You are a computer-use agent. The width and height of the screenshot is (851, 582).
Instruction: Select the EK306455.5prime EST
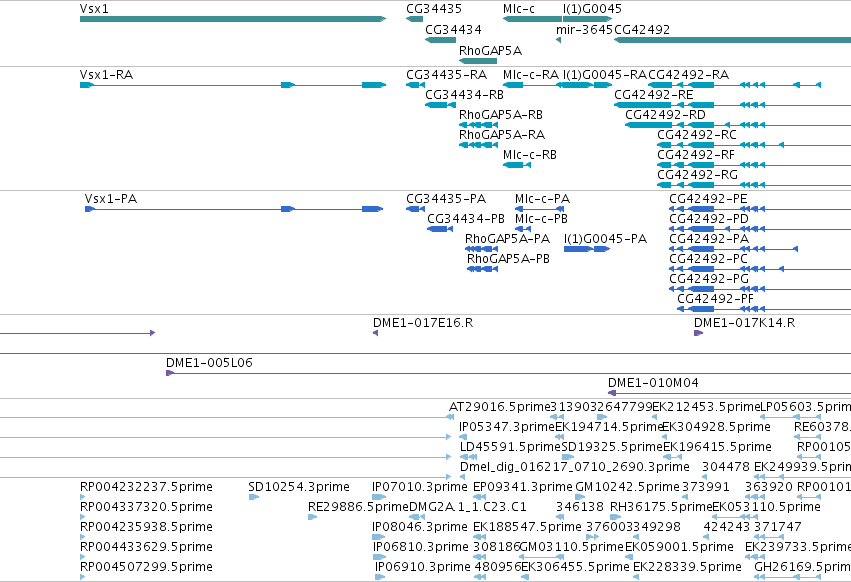point(525,577)
